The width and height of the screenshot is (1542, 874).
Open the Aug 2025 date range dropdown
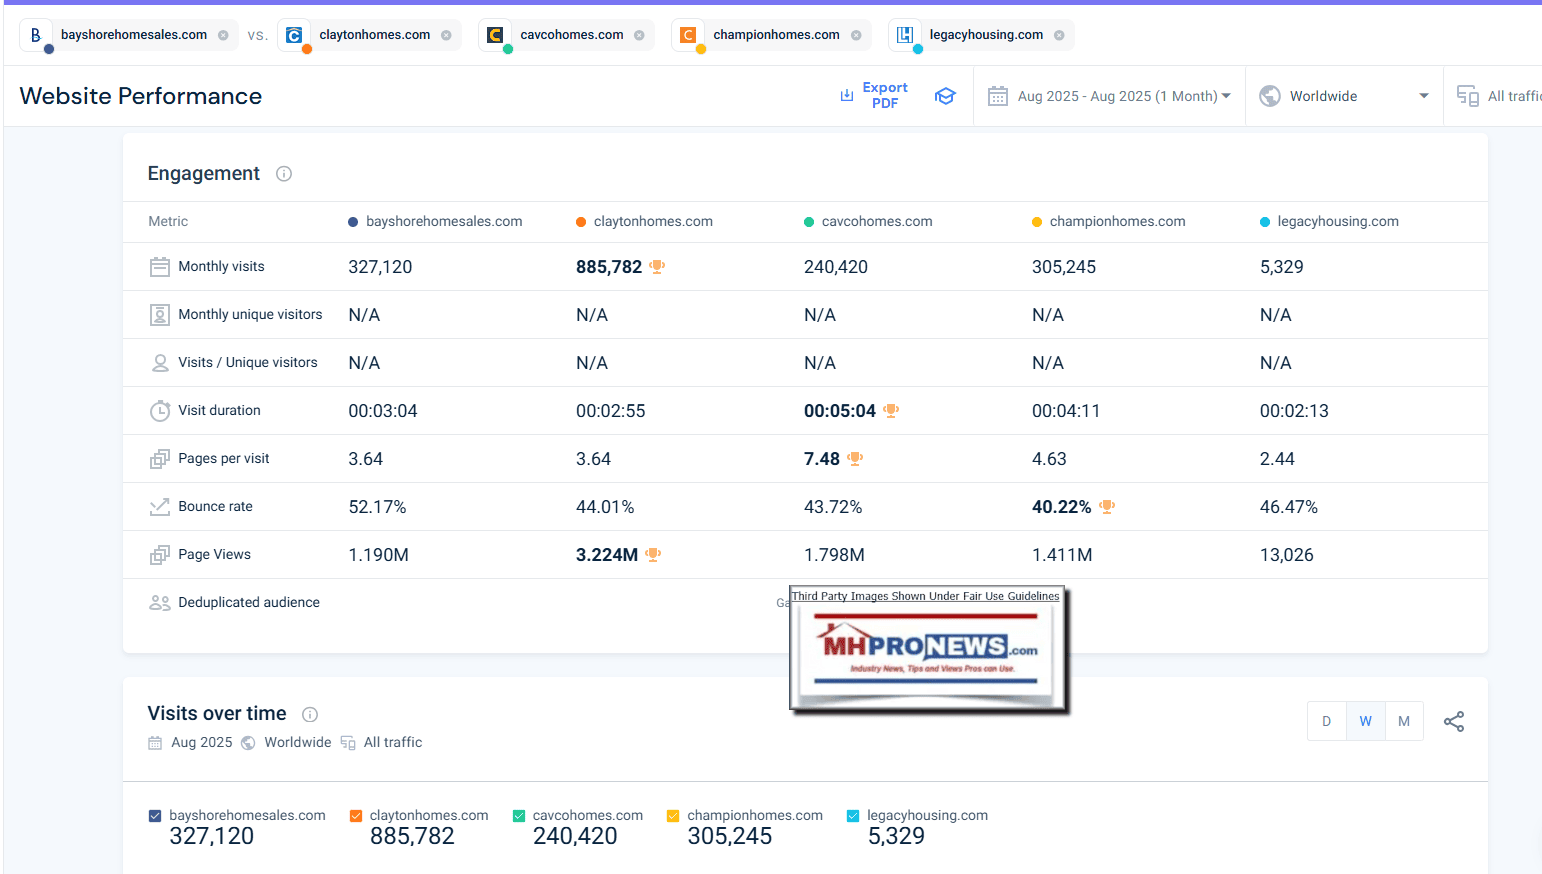[x=1110, y=96]
